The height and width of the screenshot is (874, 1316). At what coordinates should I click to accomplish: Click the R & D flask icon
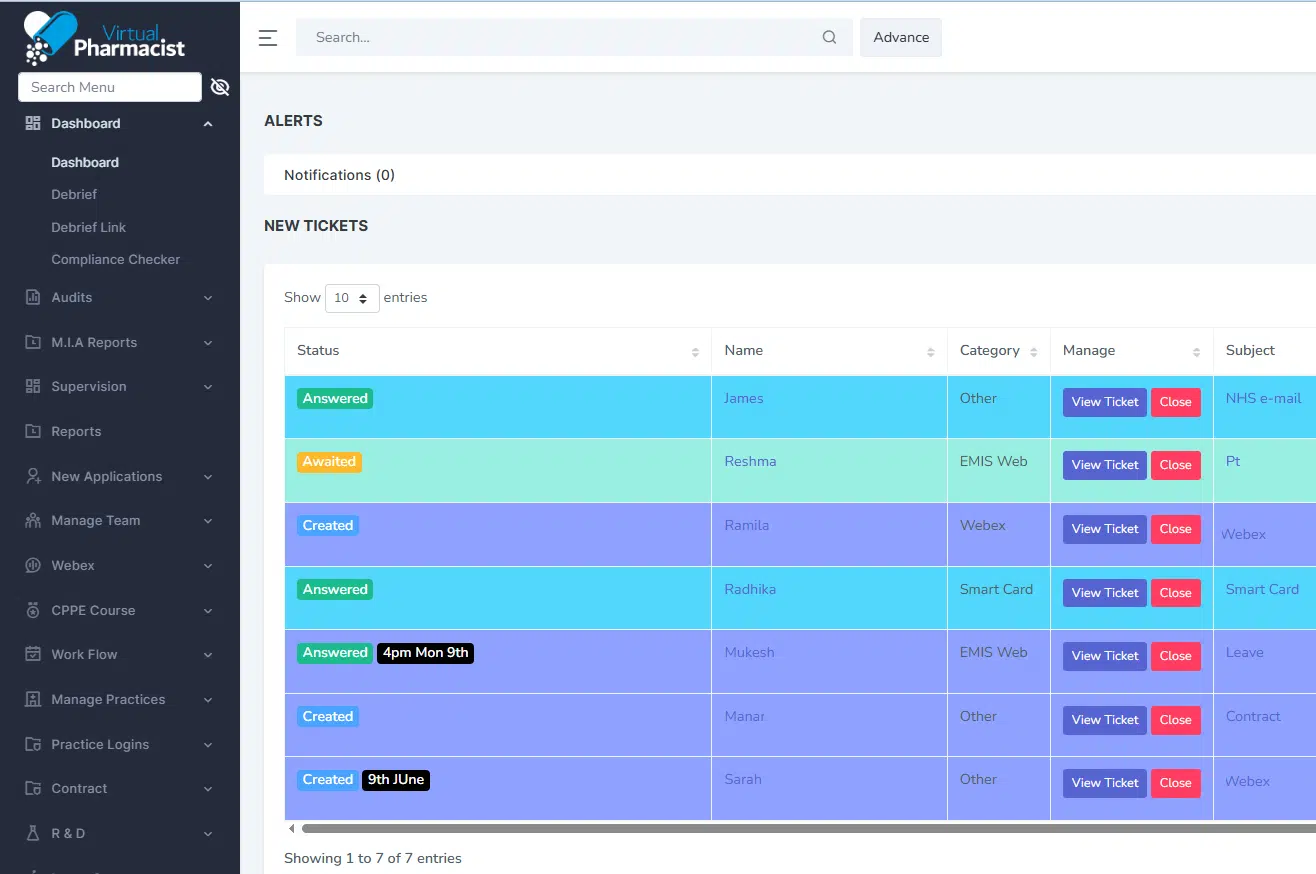33,833
